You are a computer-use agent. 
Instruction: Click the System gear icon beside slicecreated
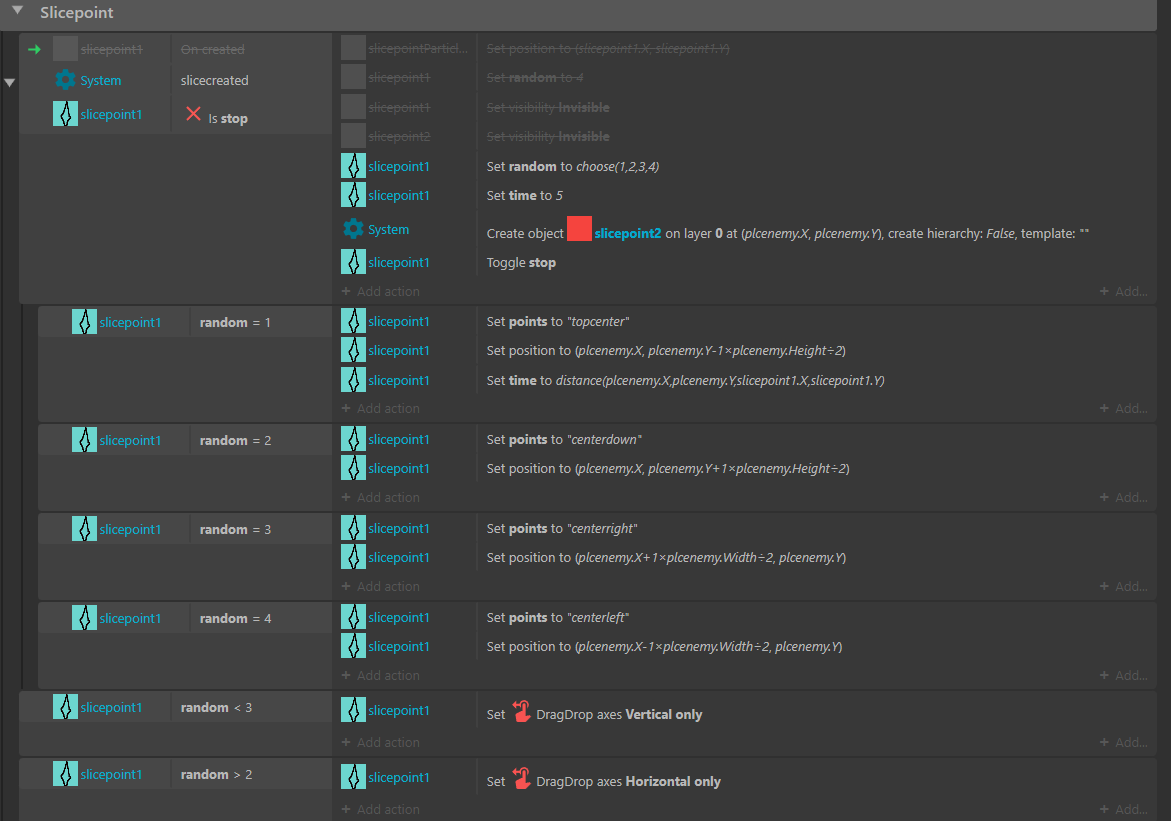click(66, 80)
